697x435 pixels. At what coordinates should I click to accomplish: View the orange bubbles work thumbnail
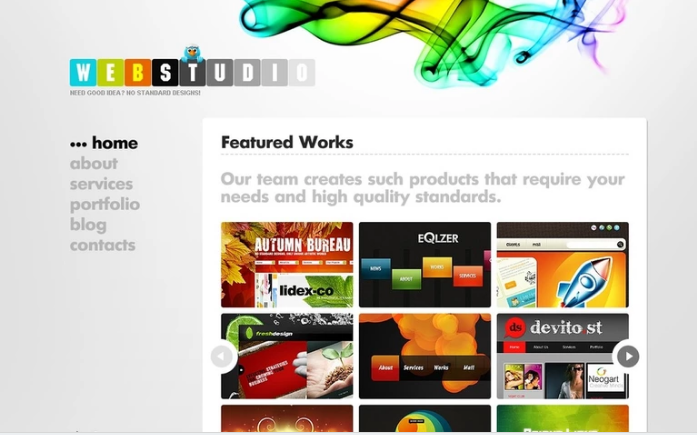425,356
